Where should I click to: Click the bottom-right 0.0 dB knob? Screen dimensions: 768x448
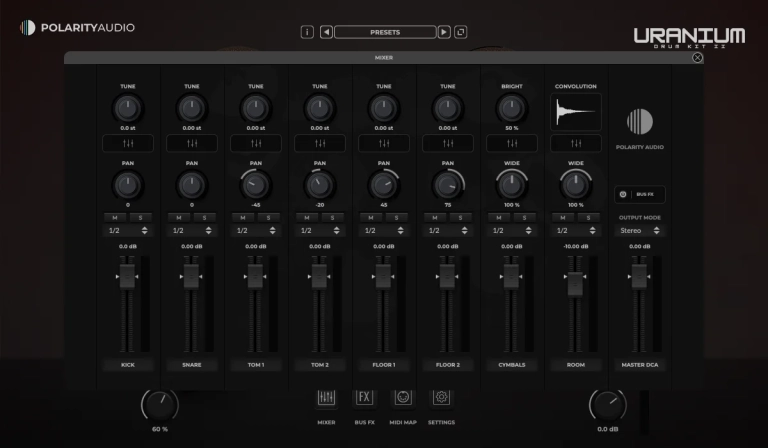click(608, 405)
